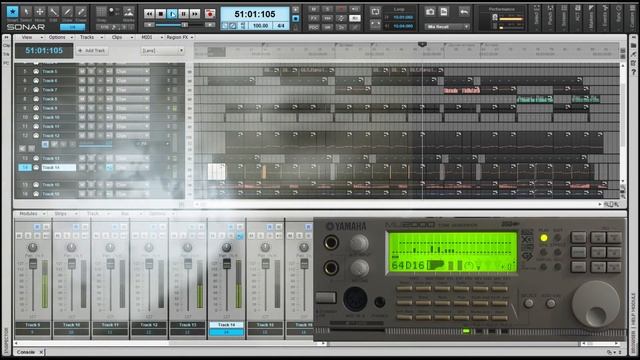Click the Track 14 console strip name
This screenshot has width=640, height=360.
pyautogui.click(x=227, y=325)
